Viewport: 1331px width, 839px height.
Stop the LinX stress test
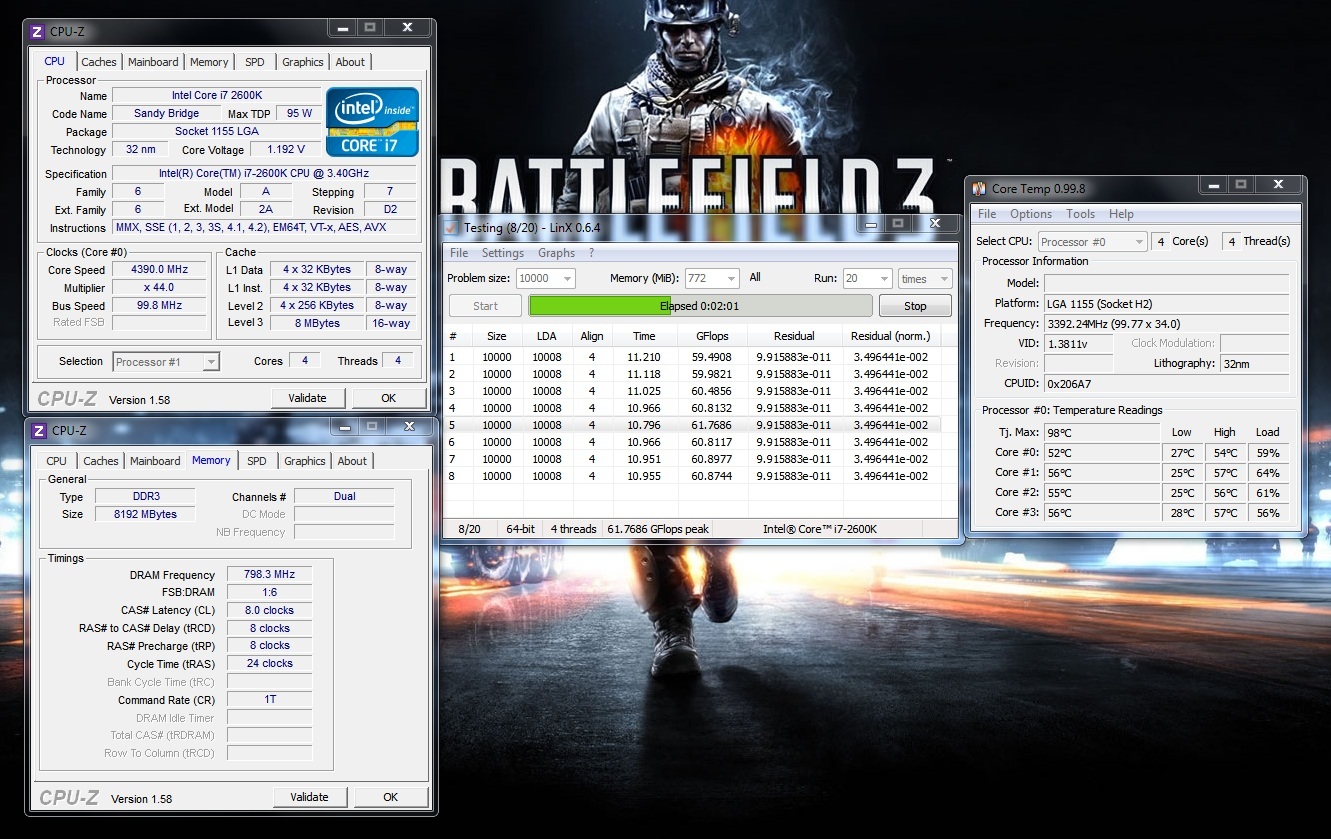[915, 306]
